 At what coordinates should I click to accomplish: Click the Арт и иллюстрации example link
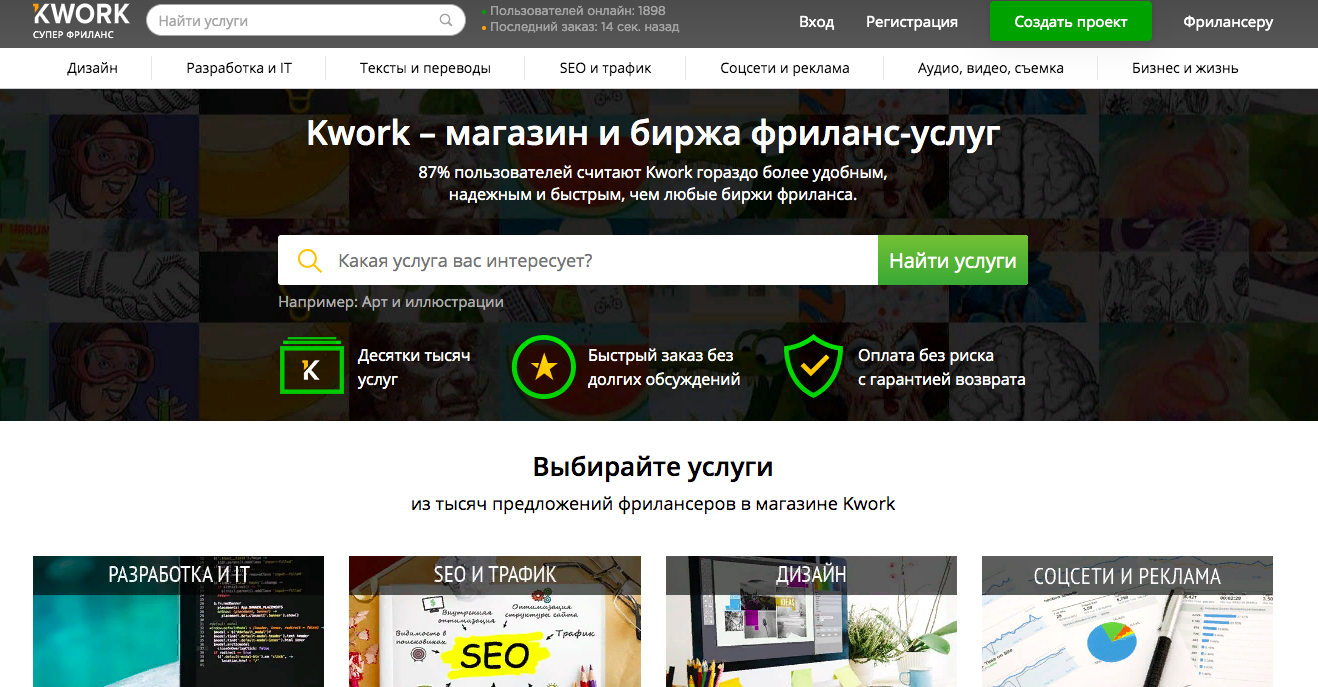[x=433, y=302]
